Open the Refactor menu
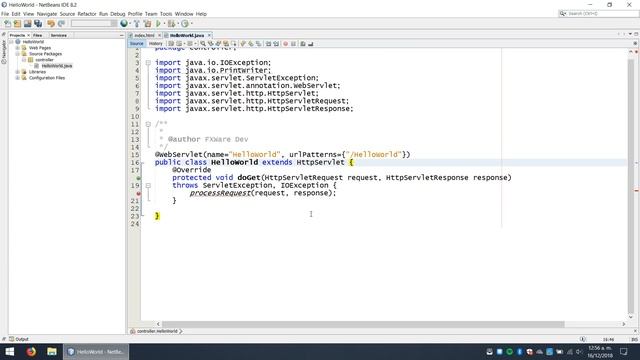Viewport: 640px width, 360px height. [x=87, y=14]
